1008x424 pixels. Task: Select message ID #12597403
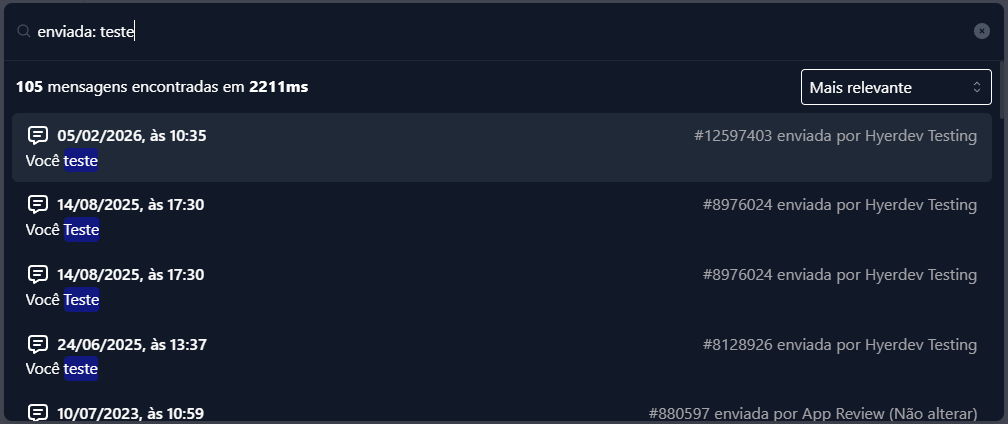(x=733, y=136)
